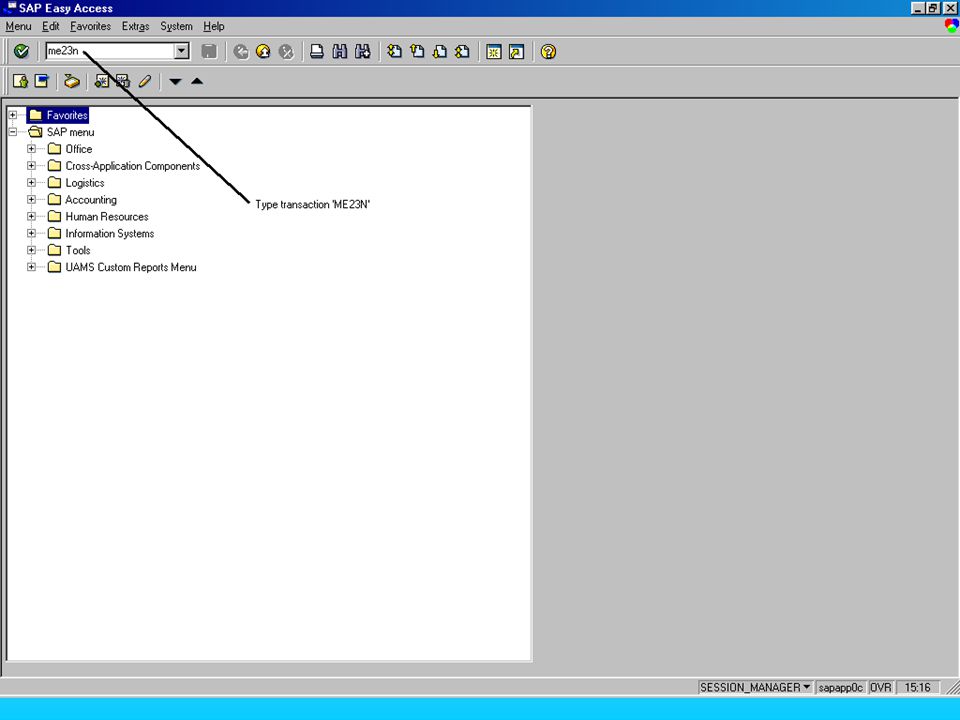The image size is (960, 720).
Task: Expand the Information Systems folder node
Action: (x=31, y=233)
